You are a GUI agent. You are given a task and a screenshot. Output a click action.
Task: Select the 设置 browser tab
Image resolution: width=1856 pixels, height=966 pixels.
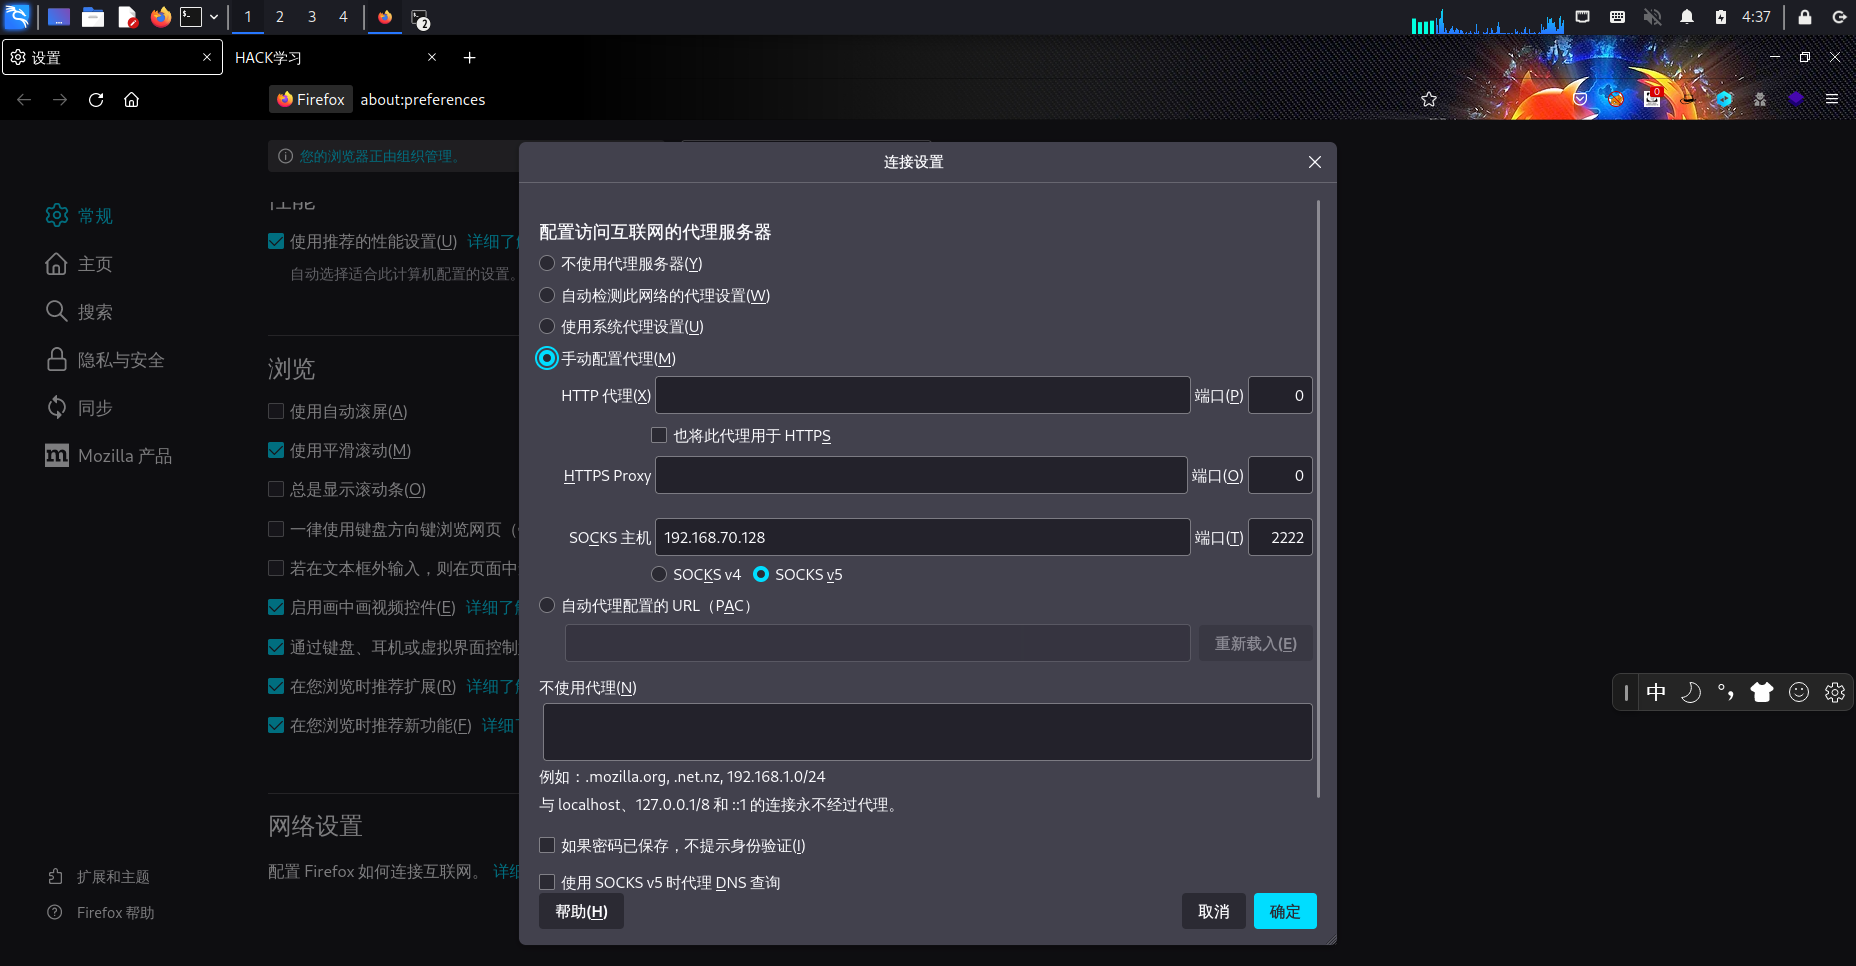point(112,58)
